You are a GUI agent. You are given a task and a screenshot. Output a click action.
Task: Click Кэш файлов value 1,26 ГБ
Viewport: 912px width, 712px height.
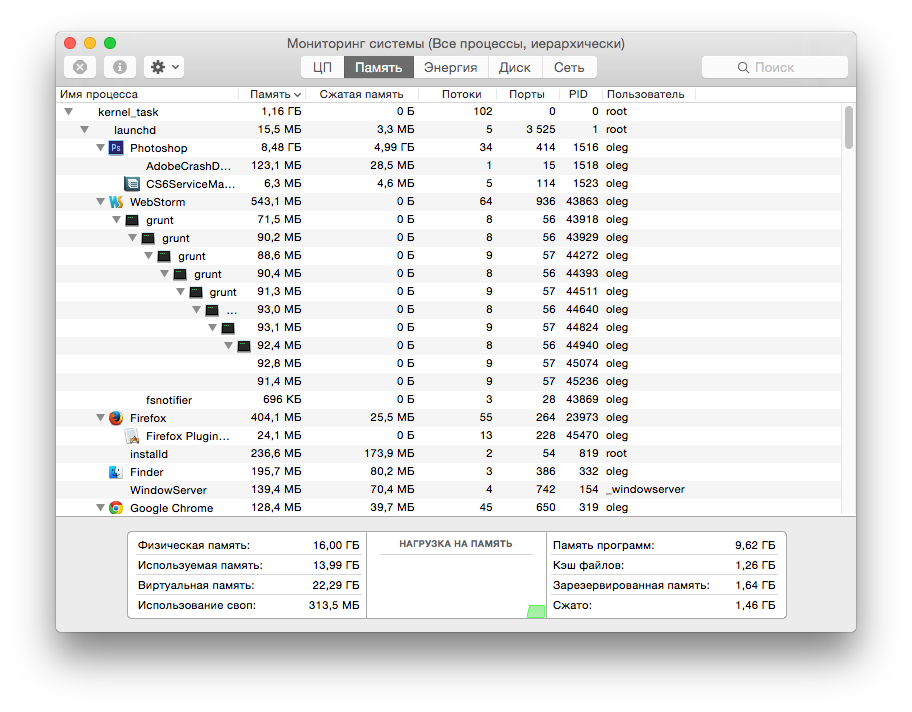755,565
